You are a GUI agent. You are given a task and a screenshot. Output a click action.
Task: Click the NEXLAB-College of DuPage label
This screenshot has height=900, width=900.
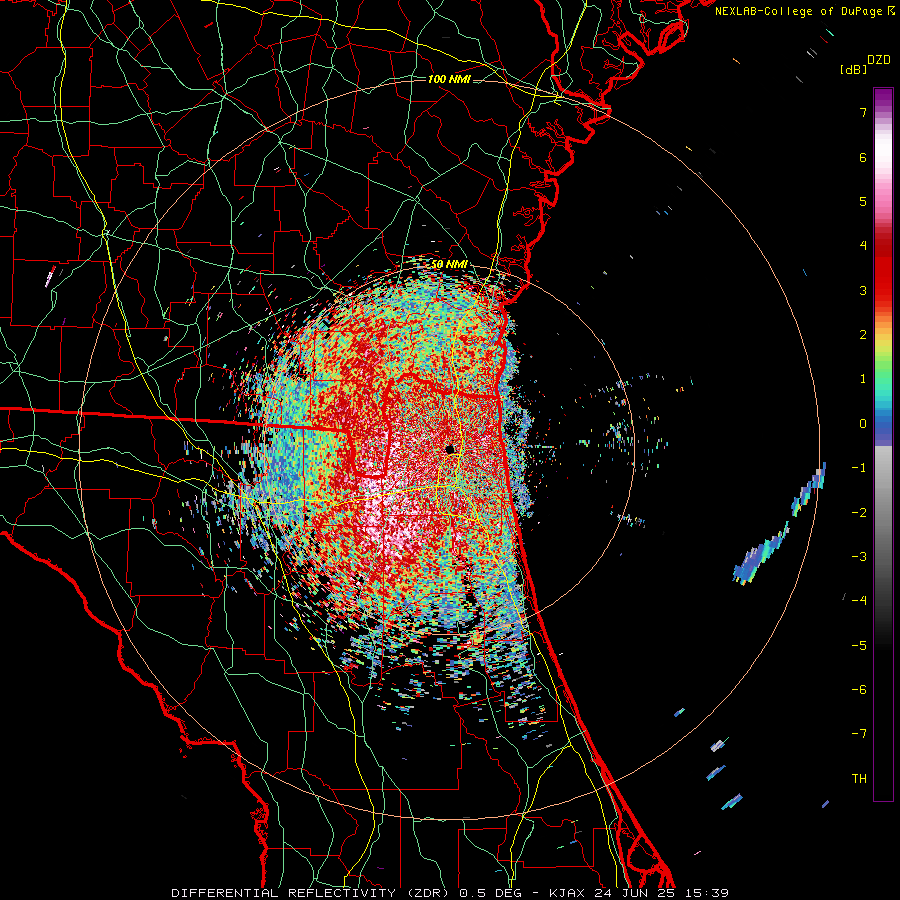(x=804, y=11)
